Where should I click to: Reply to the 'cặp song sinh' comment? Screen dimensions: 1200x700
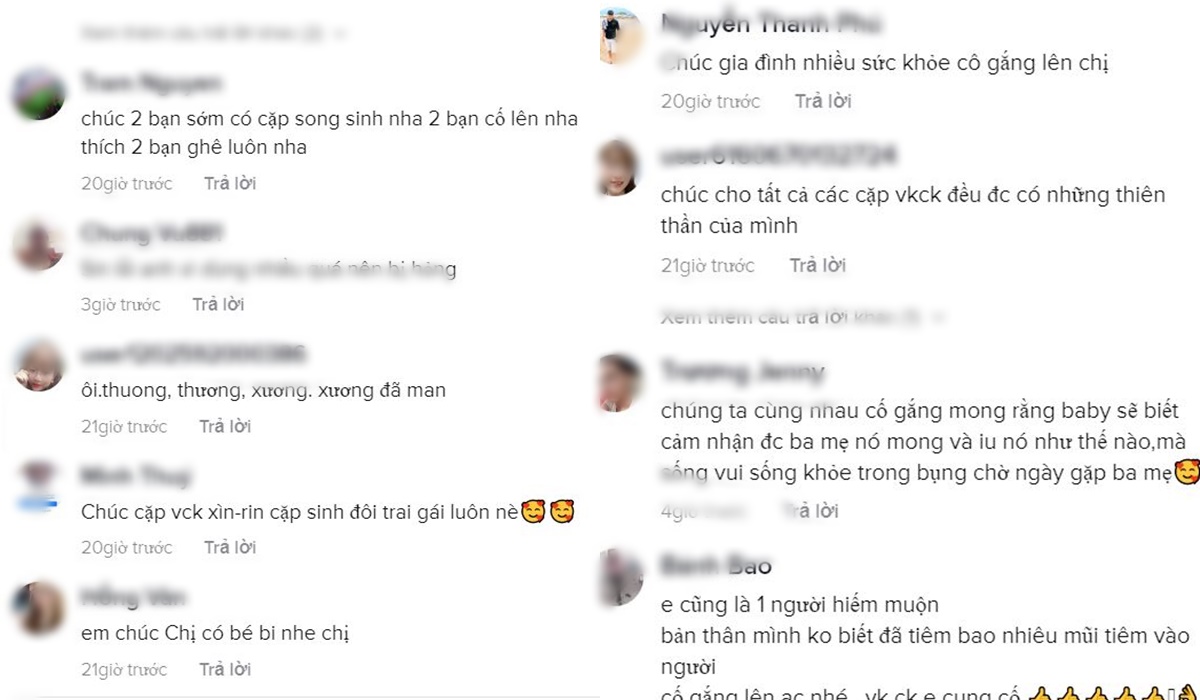[230, 184]
